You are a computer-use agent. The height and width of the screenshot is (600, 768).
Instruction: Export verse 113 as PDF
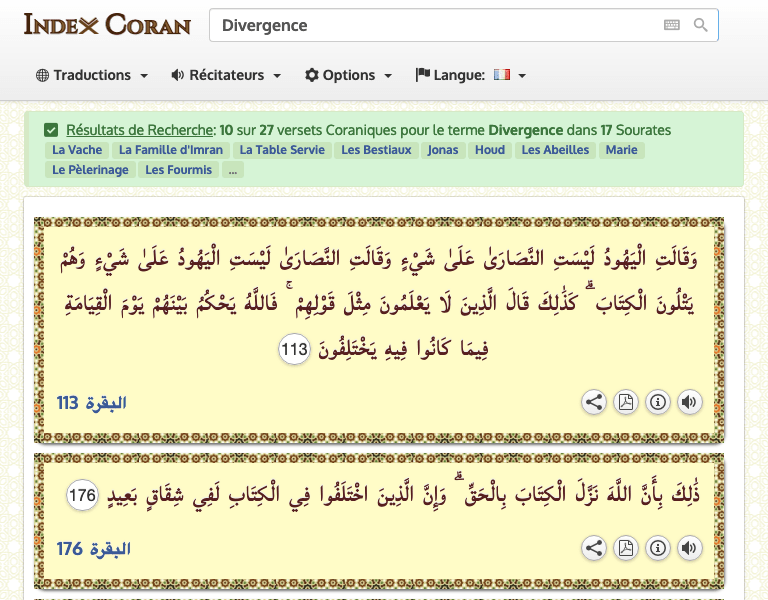click(x=625, y=403)
